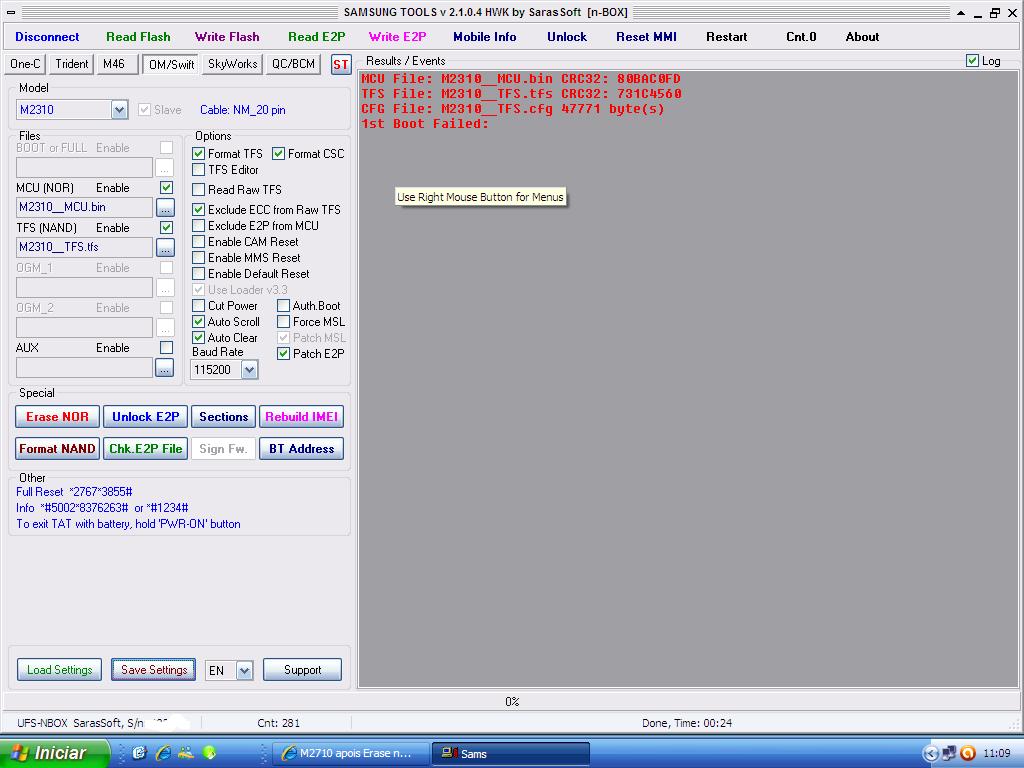Select Reset MMI in the top menu
The width and height of the screenshot is (1024, 768).
point(647,37)
